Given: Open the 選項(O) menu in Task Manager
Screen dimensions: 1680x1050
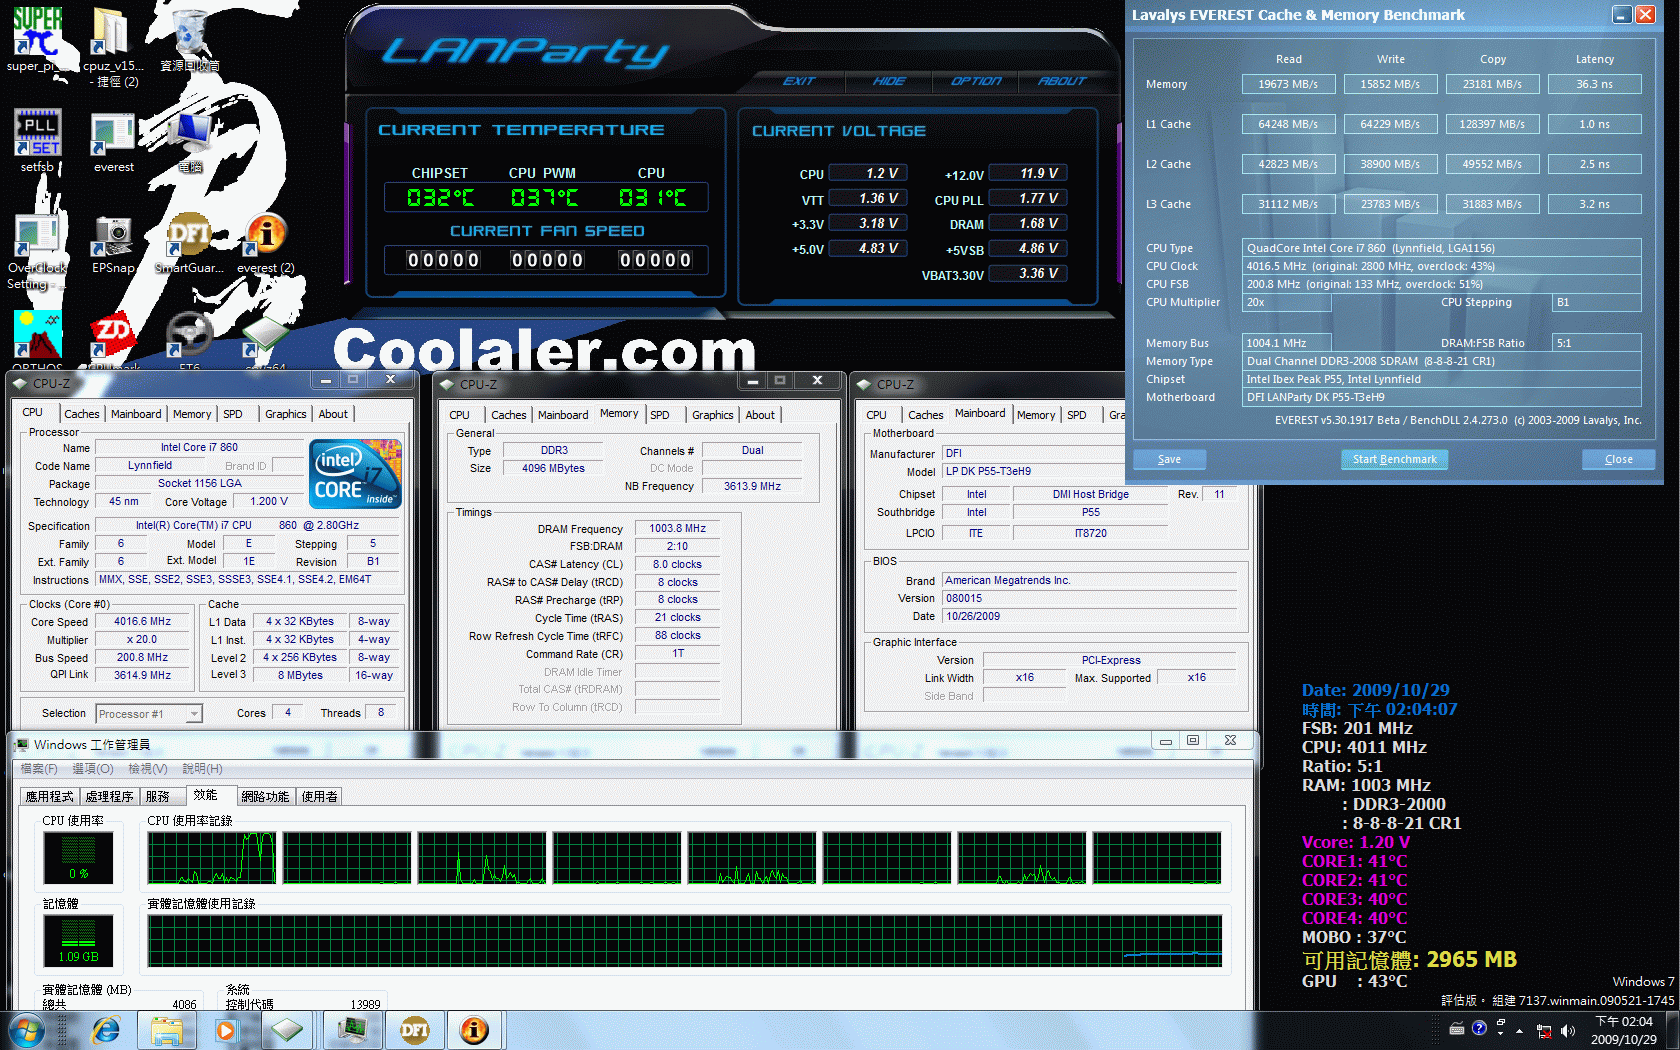Looking at the screenshot, I should (x=93, y=769).
